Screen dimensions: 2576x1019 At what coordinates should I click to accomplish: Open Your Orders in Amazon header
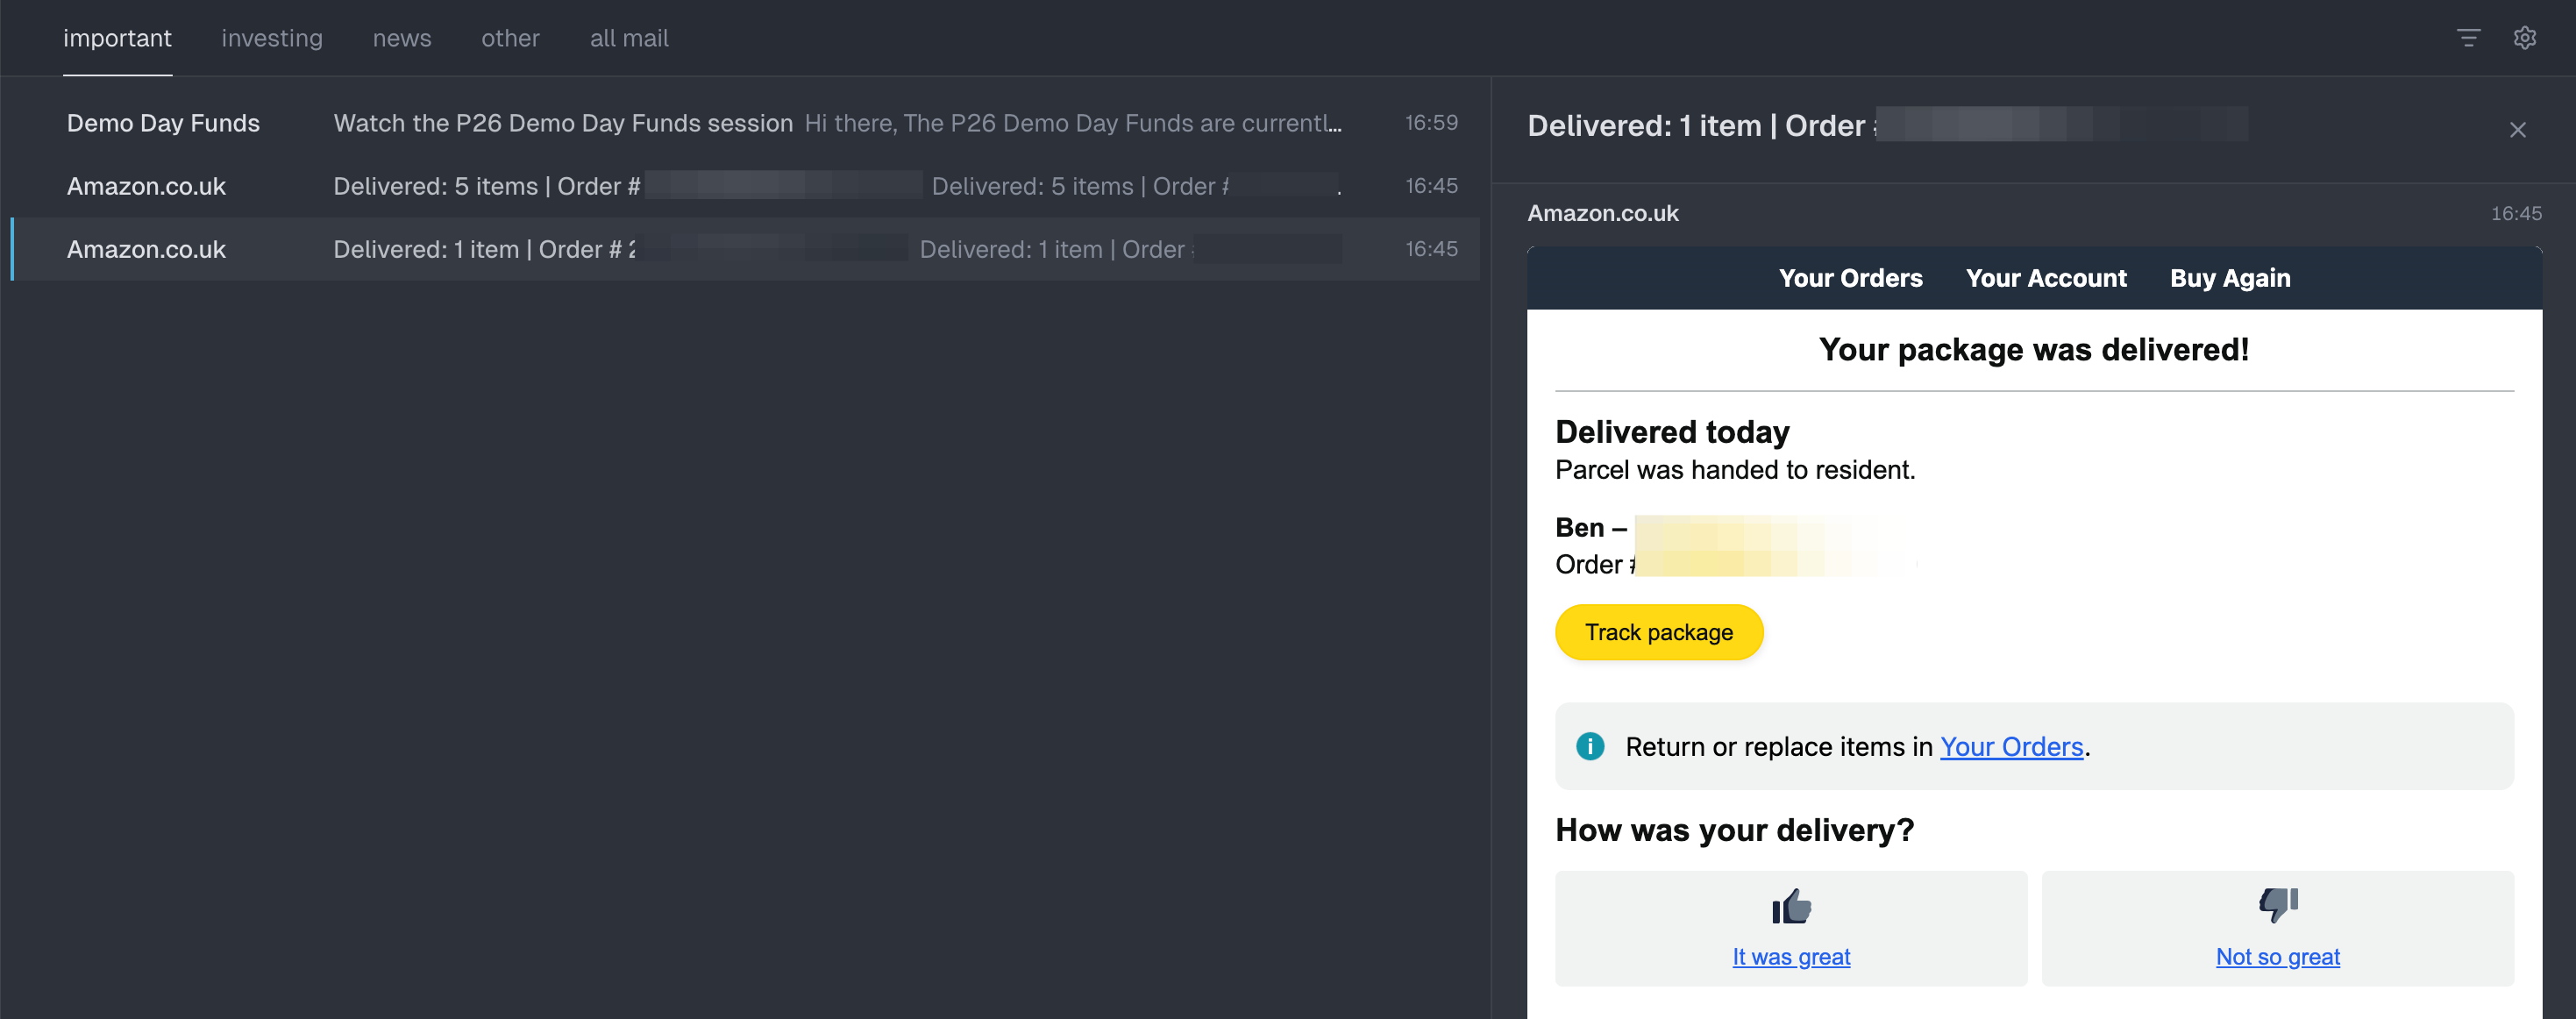coord(1850,278)
